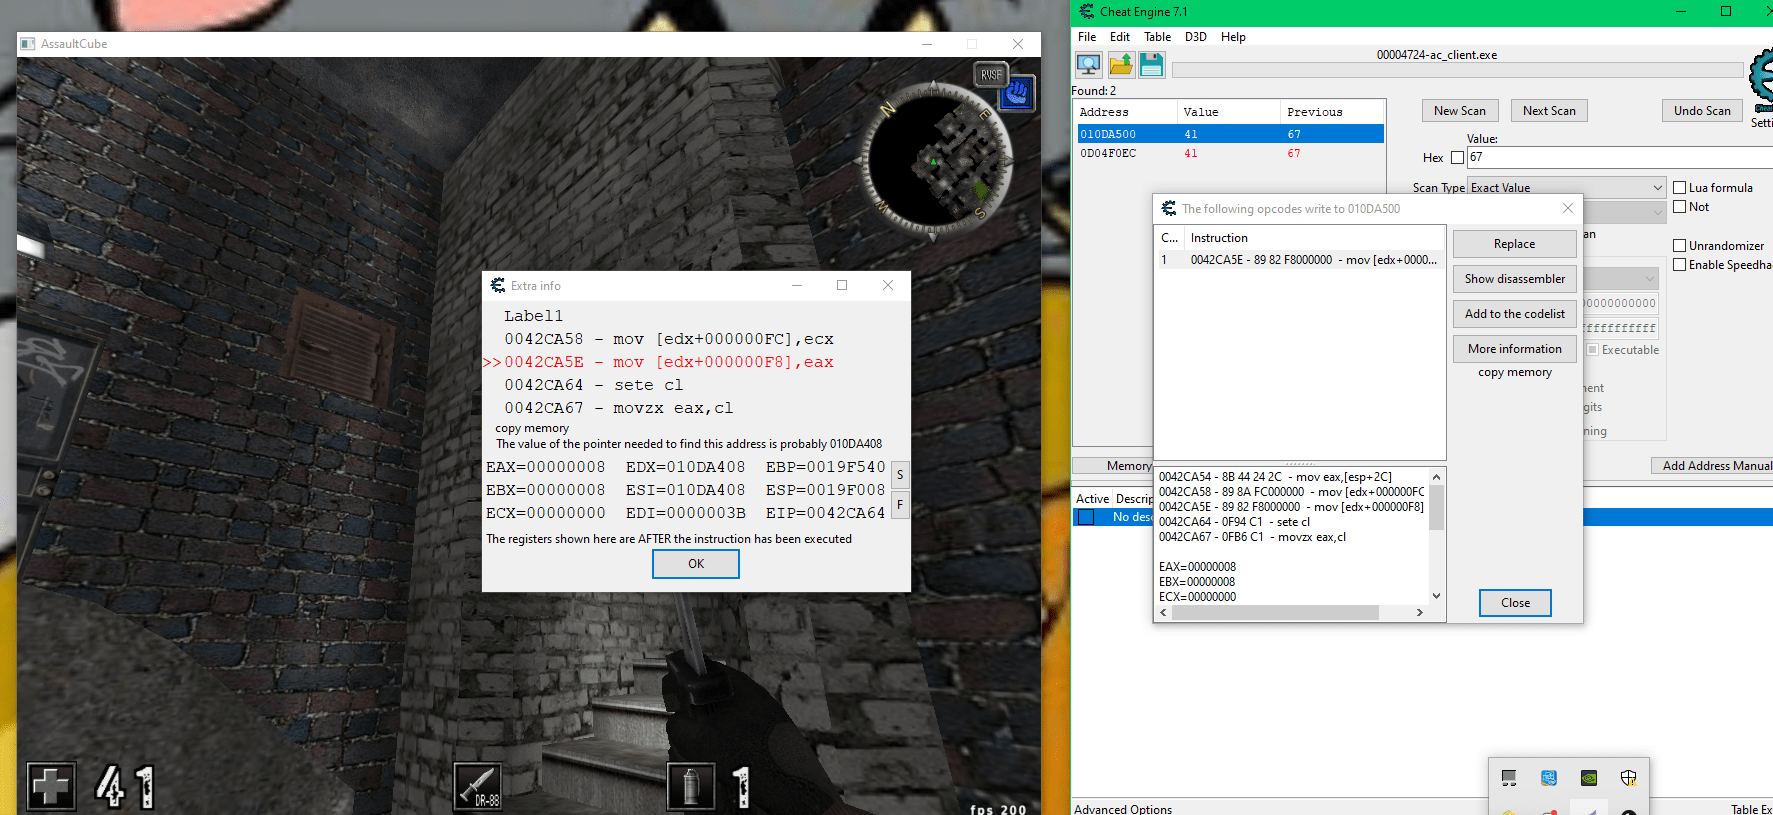Select address 0D04F0EC in results list
Viewport: 1773px width, 815px height.
pyautogui.click(x=1230, y=153)
